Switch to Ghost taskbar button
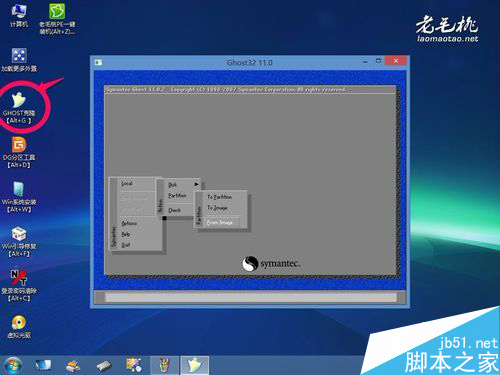The image size is (500, 375). [x=195, y=365]
